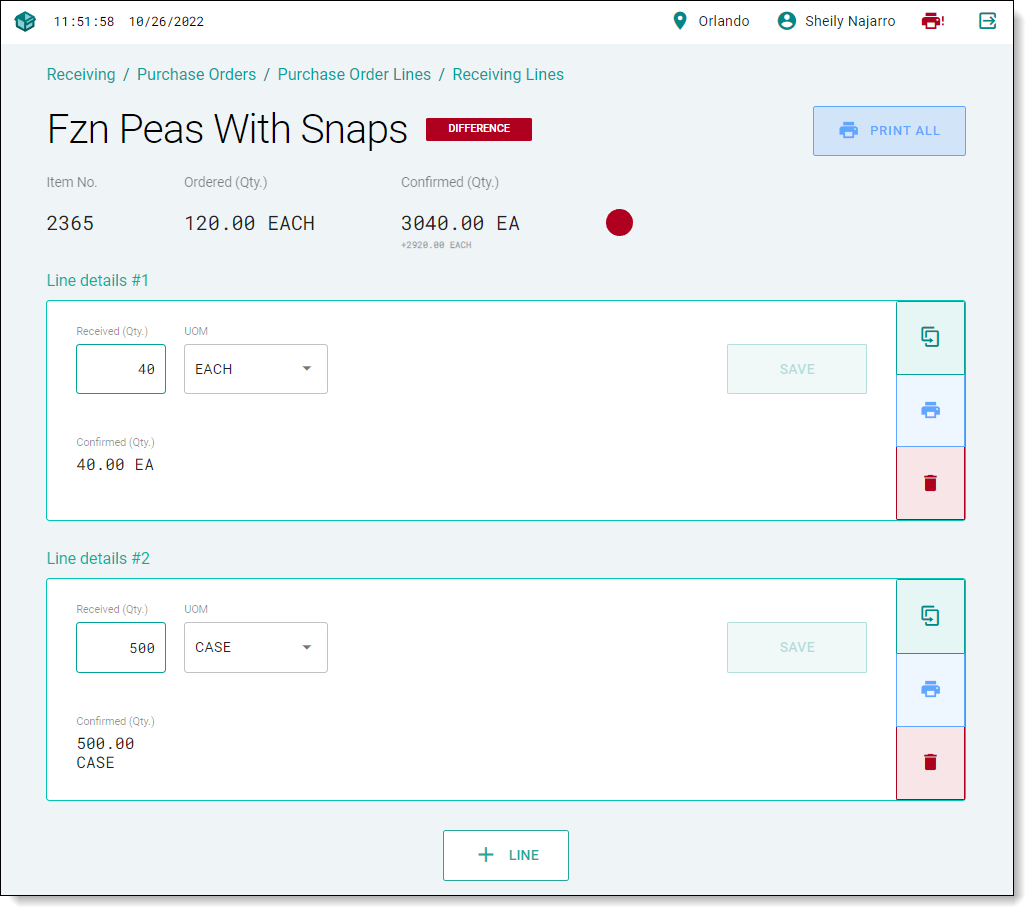Open the EACH unit of measure dropdown
1034x916 pixels.
[256, 369]
